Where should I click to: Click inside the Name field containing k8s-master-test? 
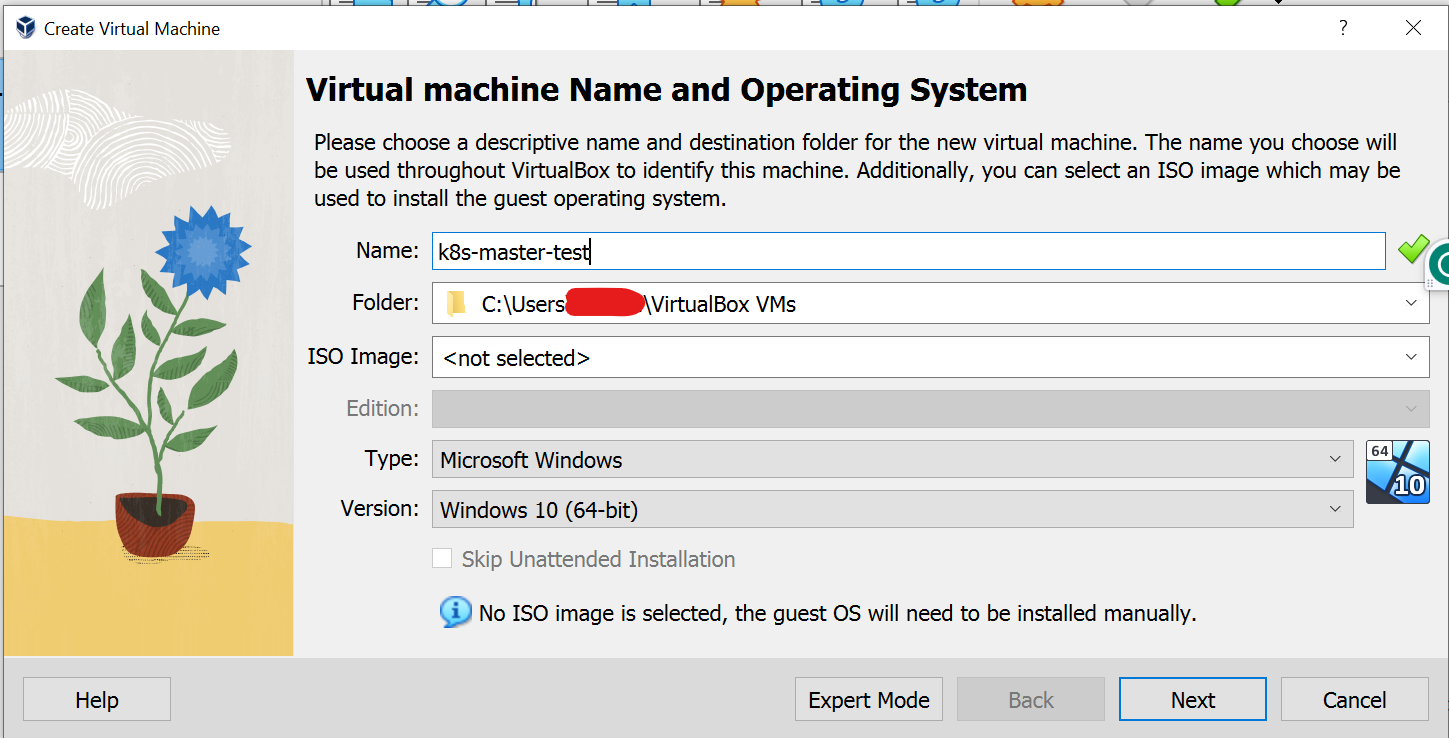tap(908, 252)
